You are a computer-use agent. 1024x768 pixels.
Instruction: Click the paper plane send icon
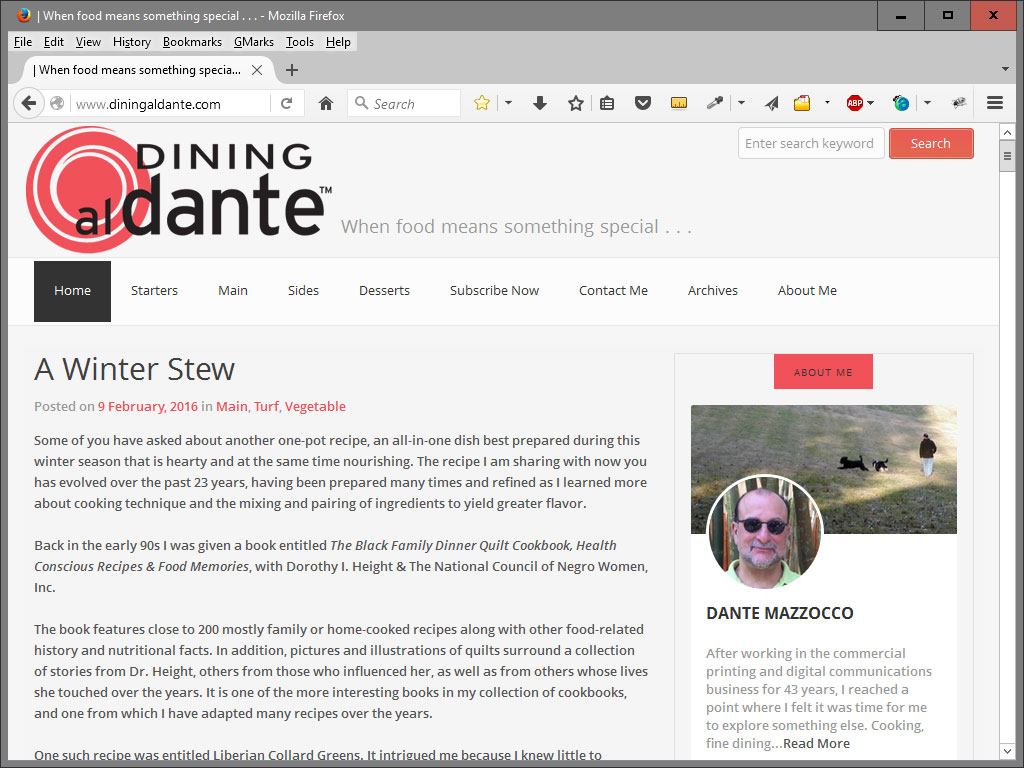pyautogui.click(x=772, y=103)
